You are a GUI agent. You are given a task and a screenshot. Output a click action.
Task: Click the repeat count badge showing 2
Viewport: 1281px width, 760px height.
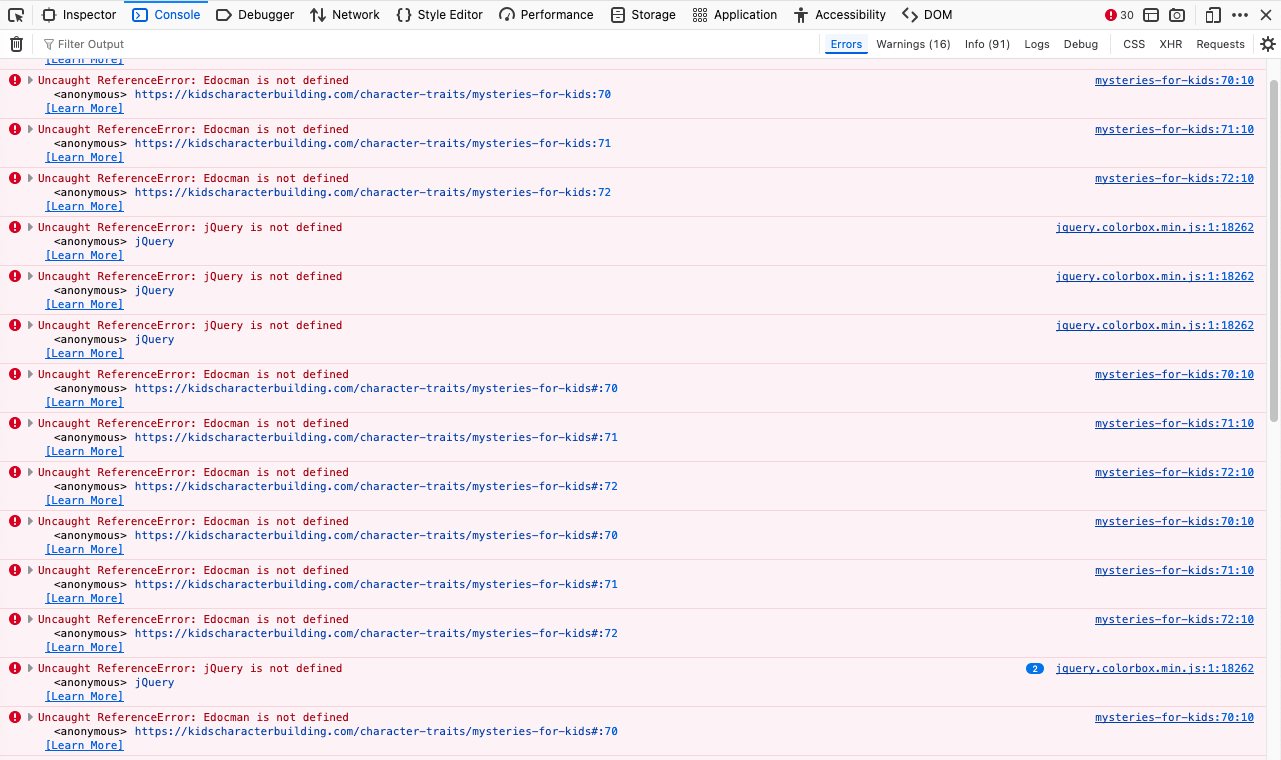tap(1035, 668)
